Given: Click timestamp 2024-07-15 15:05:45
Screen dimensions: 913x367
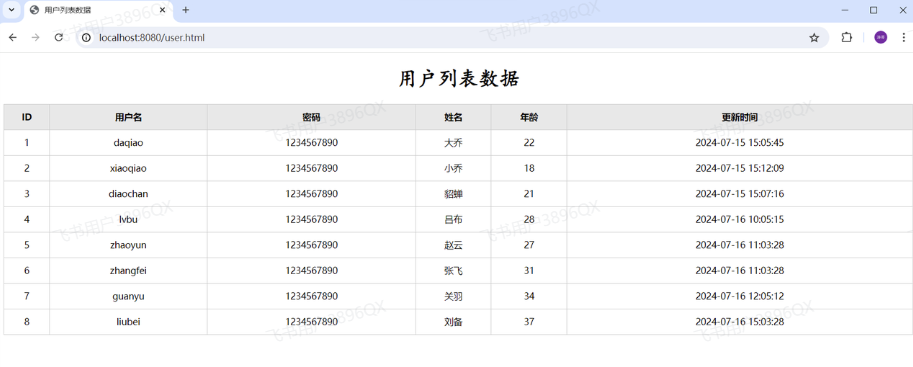Looking at the screenshot, I should click(739, 143).
